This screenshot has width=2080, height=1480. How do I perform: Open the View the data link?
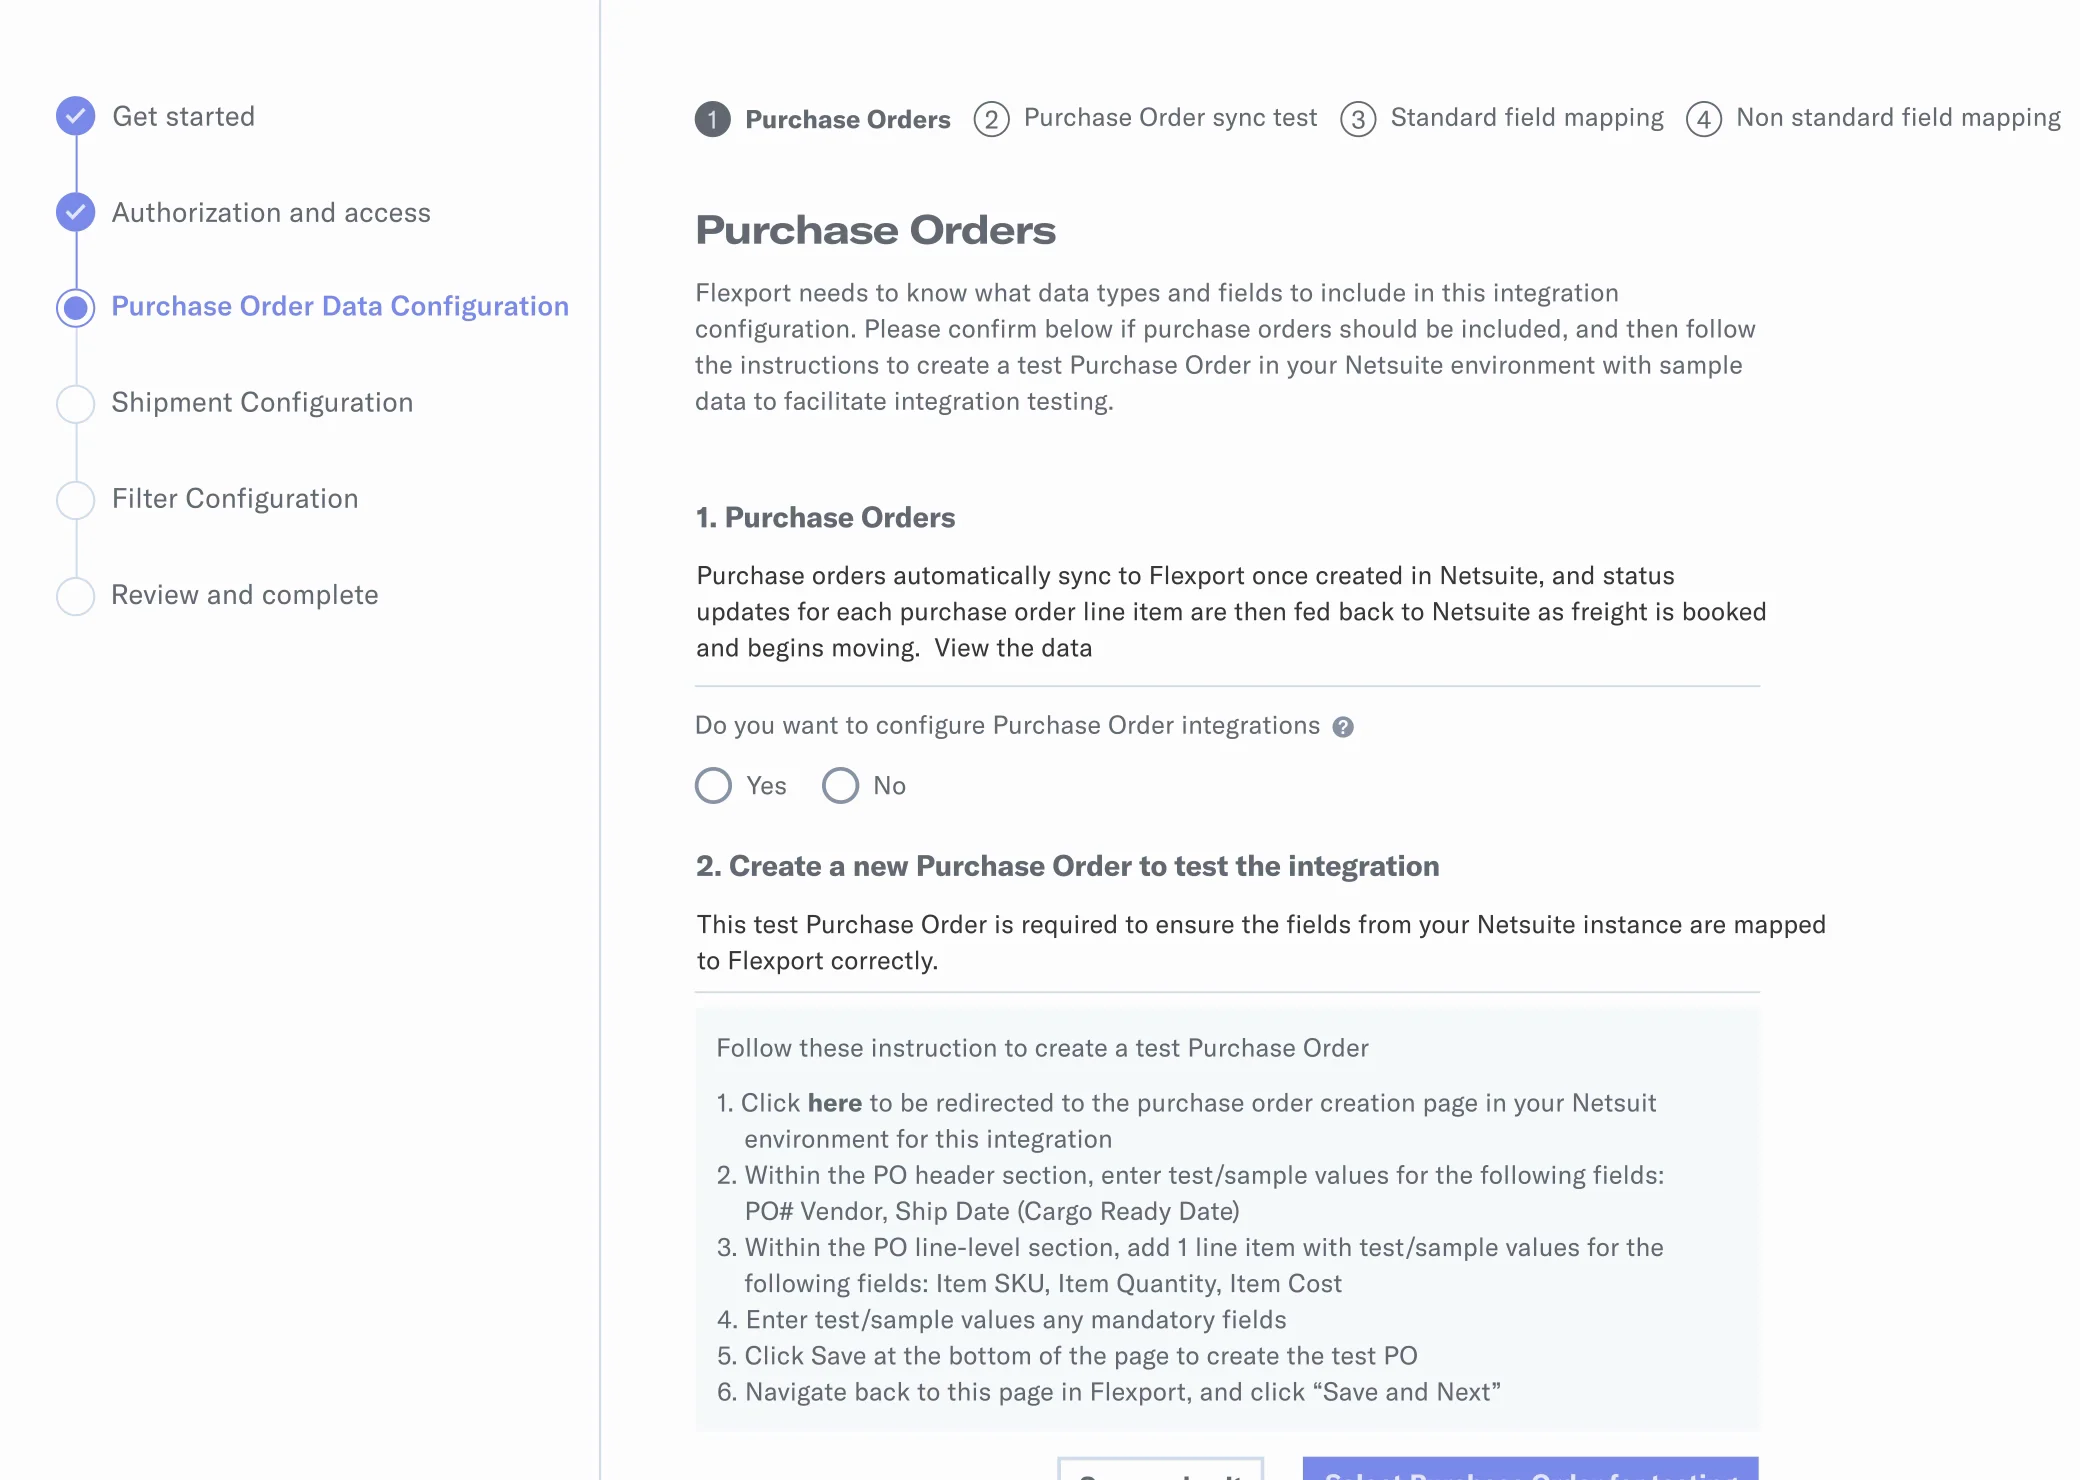pyautogui.click(x=1013, y=648)
